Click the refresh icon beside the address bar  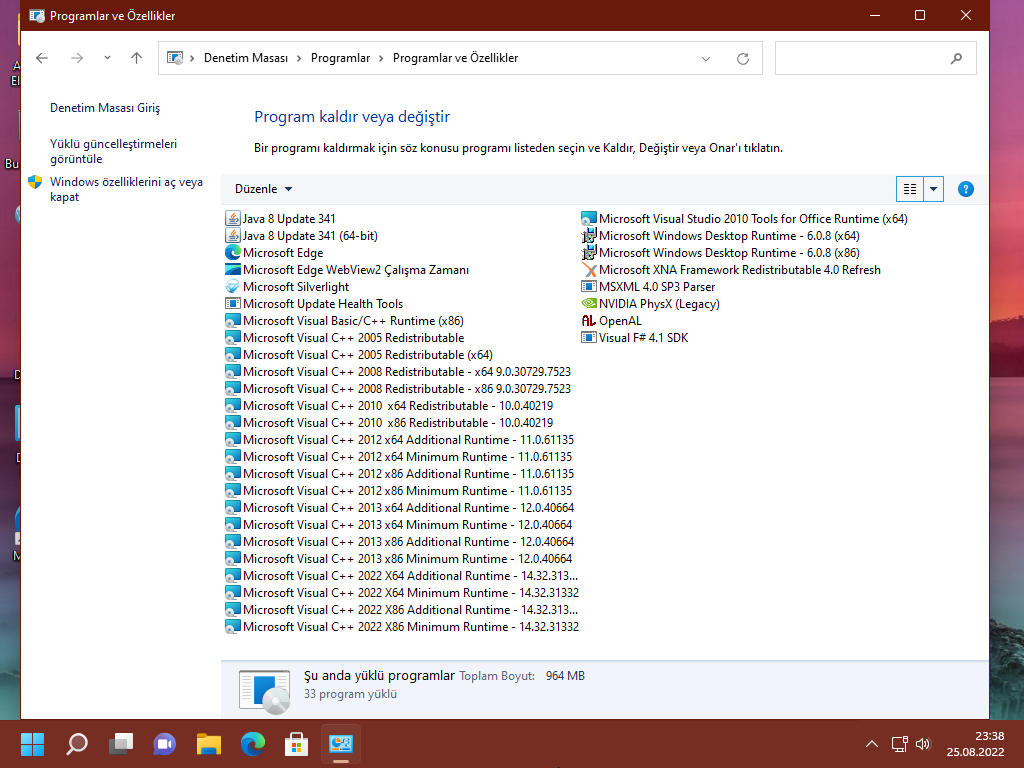pyautogui.click(x=741, y=58)
